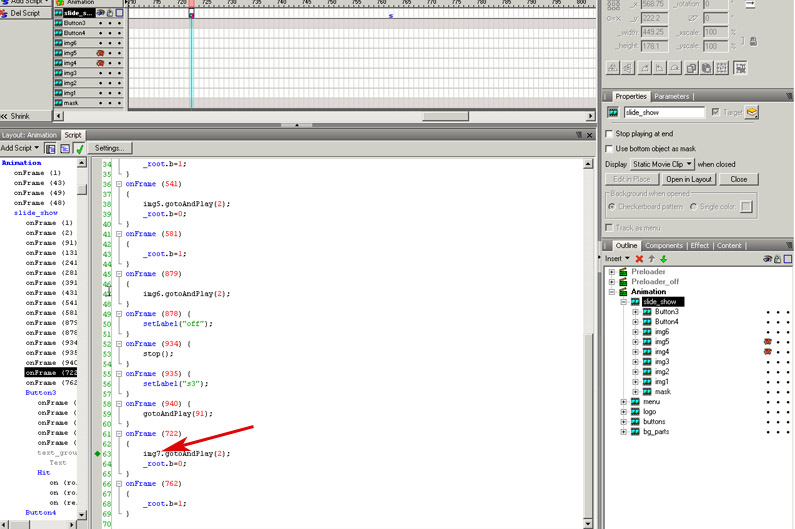Click the Open in Layout button

coord(688,179)
